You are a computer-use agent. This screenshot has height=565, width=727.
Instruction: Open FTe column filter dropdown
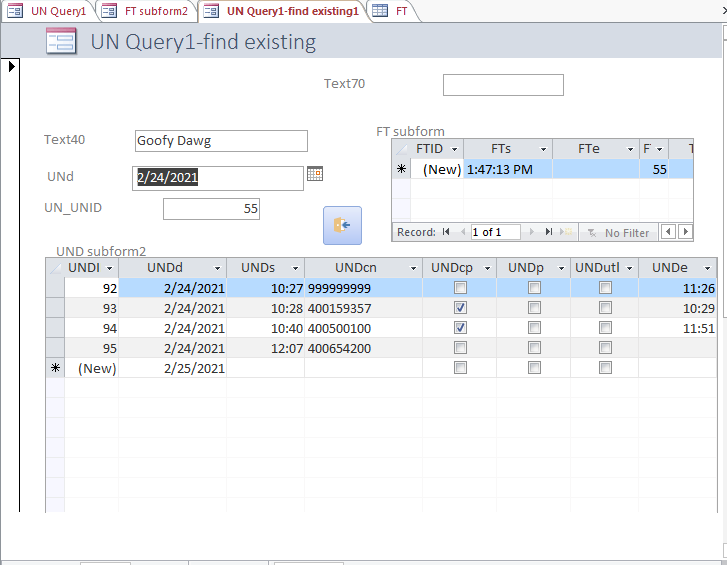[x=630, y=149]
